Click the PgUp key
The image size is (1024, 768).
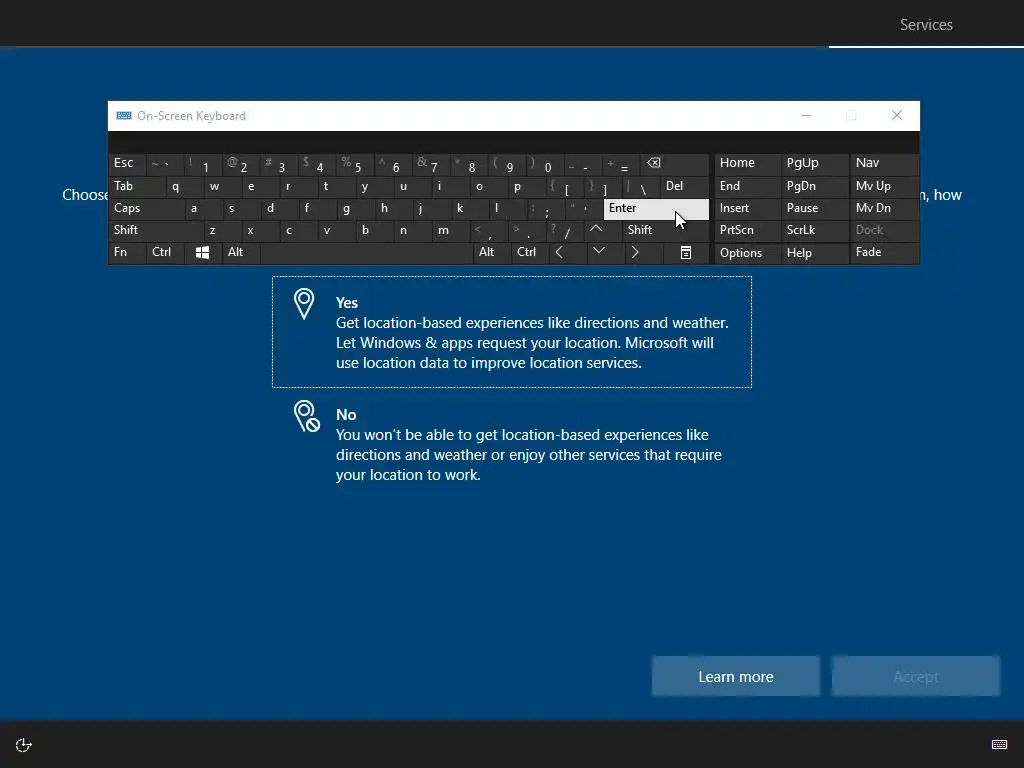(814, 164)
